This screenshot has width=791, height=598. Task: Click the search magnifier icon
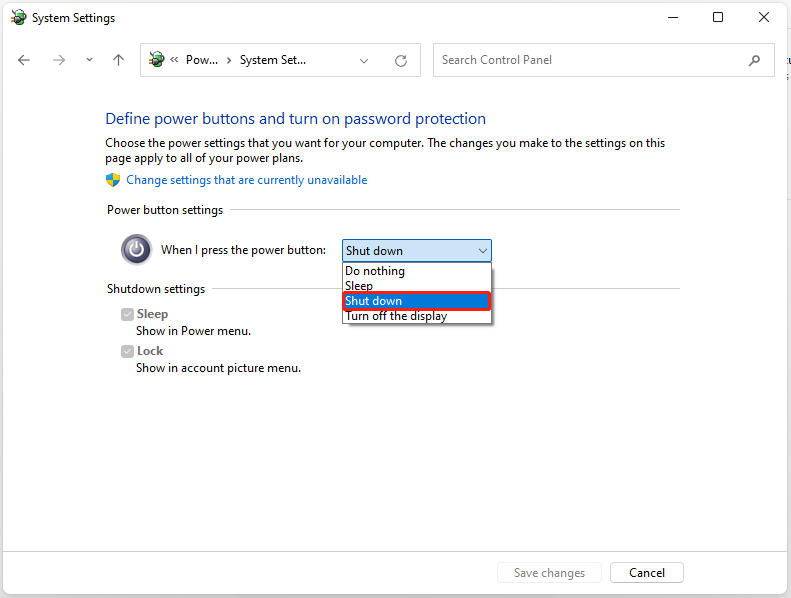(x=754, y=61)
